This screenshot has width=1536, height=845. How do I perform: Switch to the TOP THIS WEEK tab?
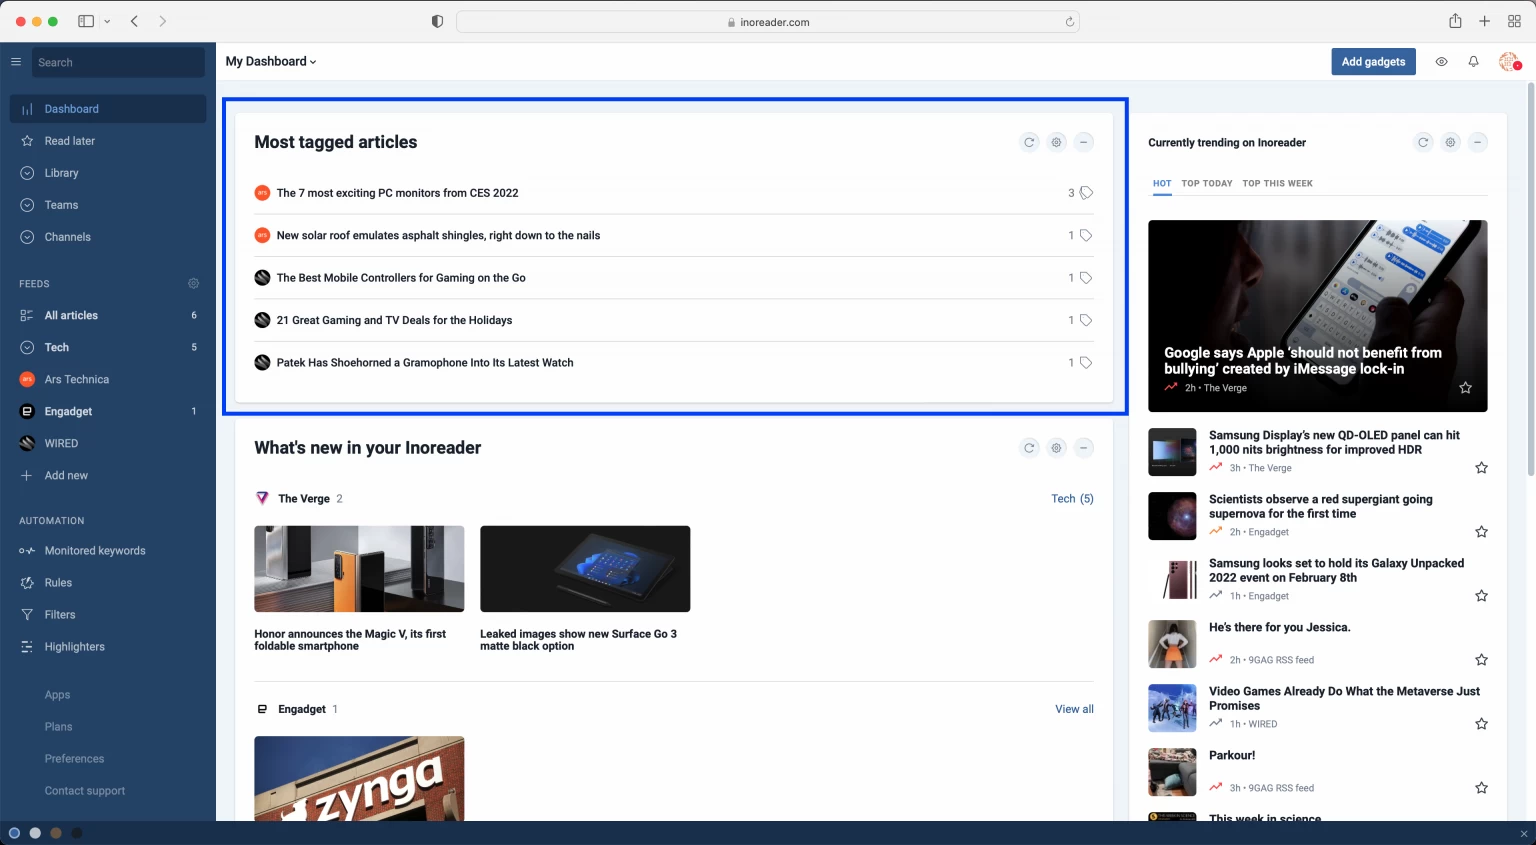coord(1277,183)
